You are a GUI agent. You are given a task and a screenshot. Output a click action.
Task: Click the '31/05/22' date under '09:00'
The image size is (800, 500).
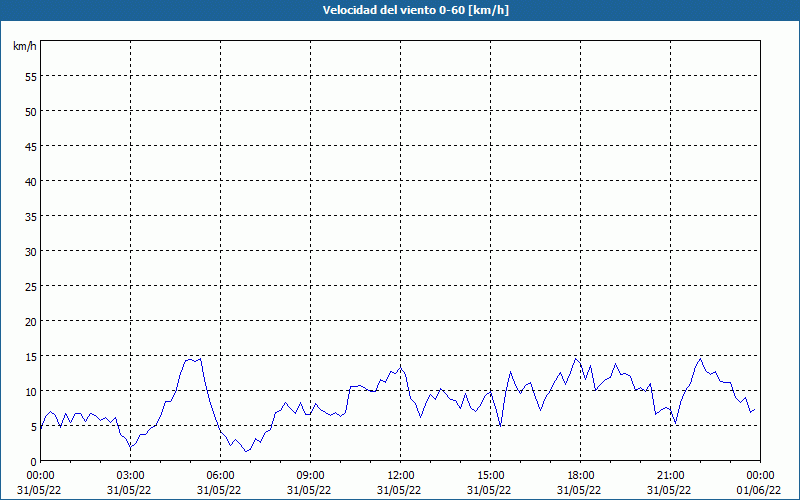(x=309, y=490)
